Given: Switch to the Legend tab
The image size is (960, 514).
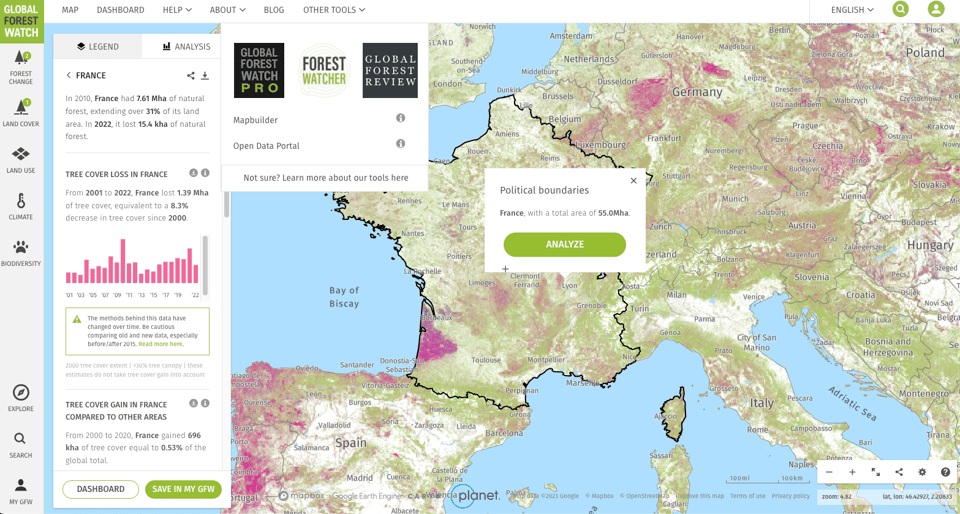Looking at the screenshot, I should (x=98, y=46).
